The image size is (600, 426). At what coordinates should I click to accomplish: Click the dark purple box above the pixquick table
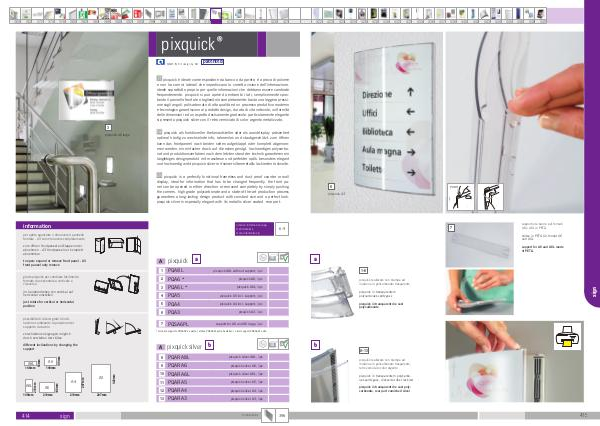coord(254,229)
